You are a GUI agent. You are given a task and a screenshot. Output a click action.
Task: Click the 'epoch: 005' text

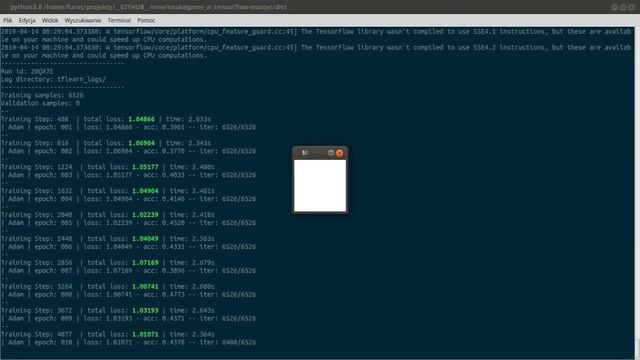[x=53, y=223]
